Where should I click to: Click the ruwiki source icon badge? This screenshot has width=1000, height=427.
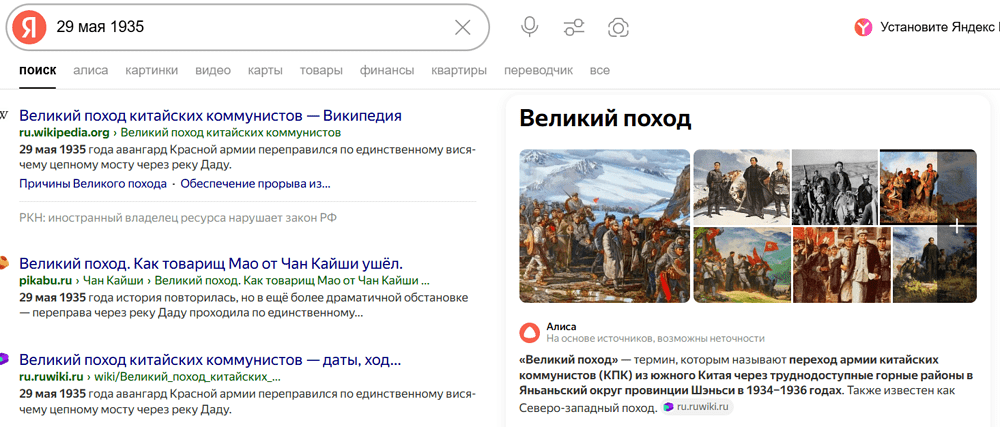(x=668, y=406)
